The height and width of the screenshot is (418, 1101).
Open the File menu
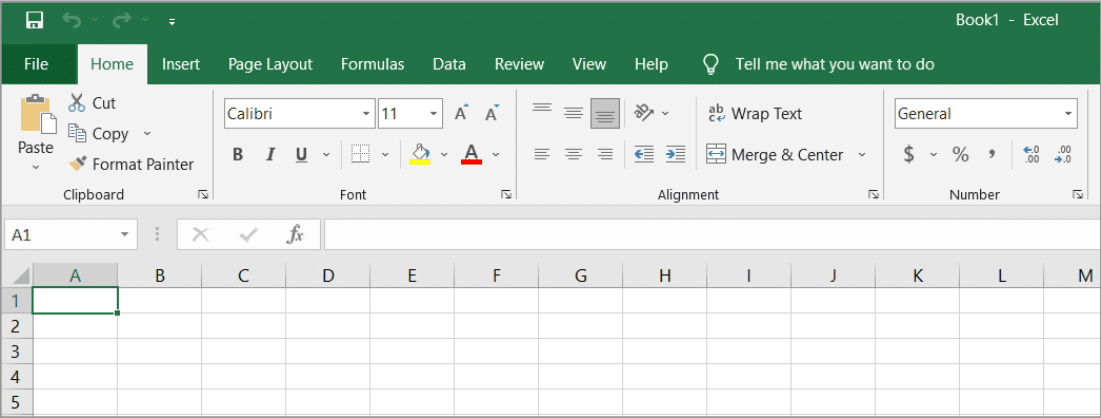click(x=36, y=64)
